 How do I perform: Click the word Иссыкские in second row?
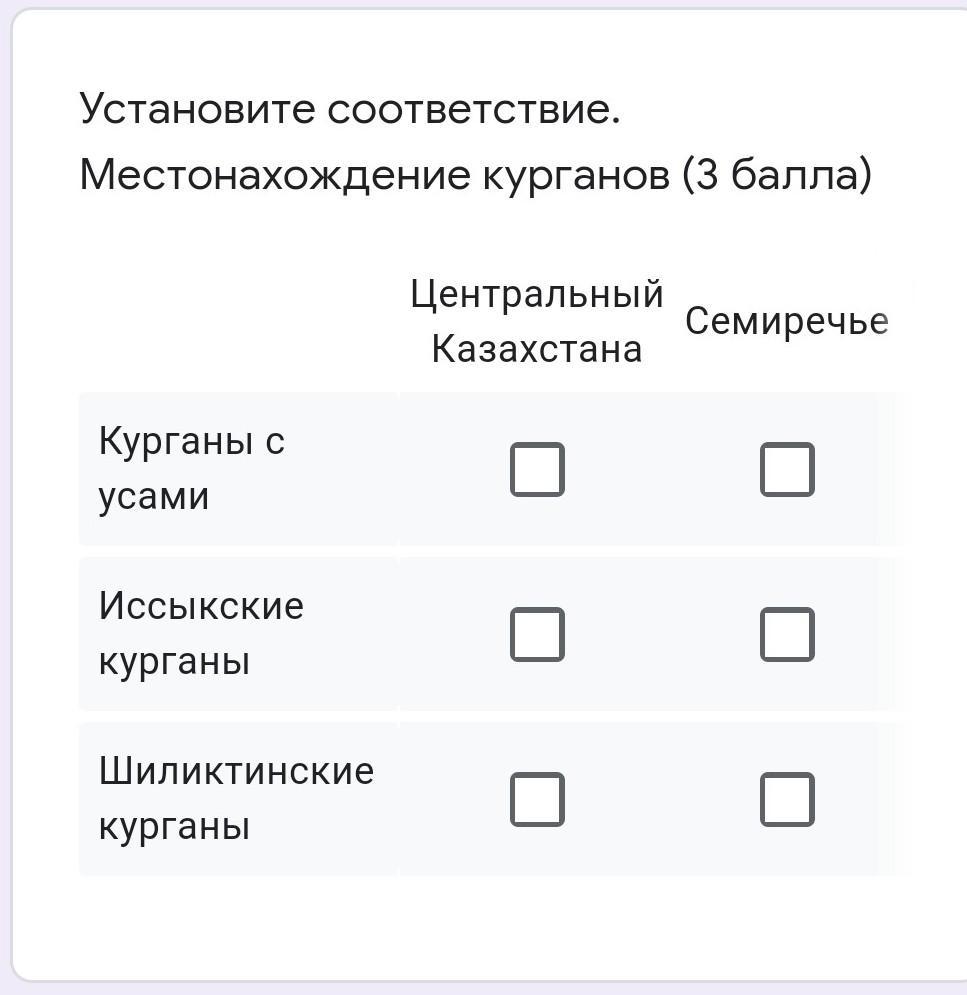pos(201,606)
